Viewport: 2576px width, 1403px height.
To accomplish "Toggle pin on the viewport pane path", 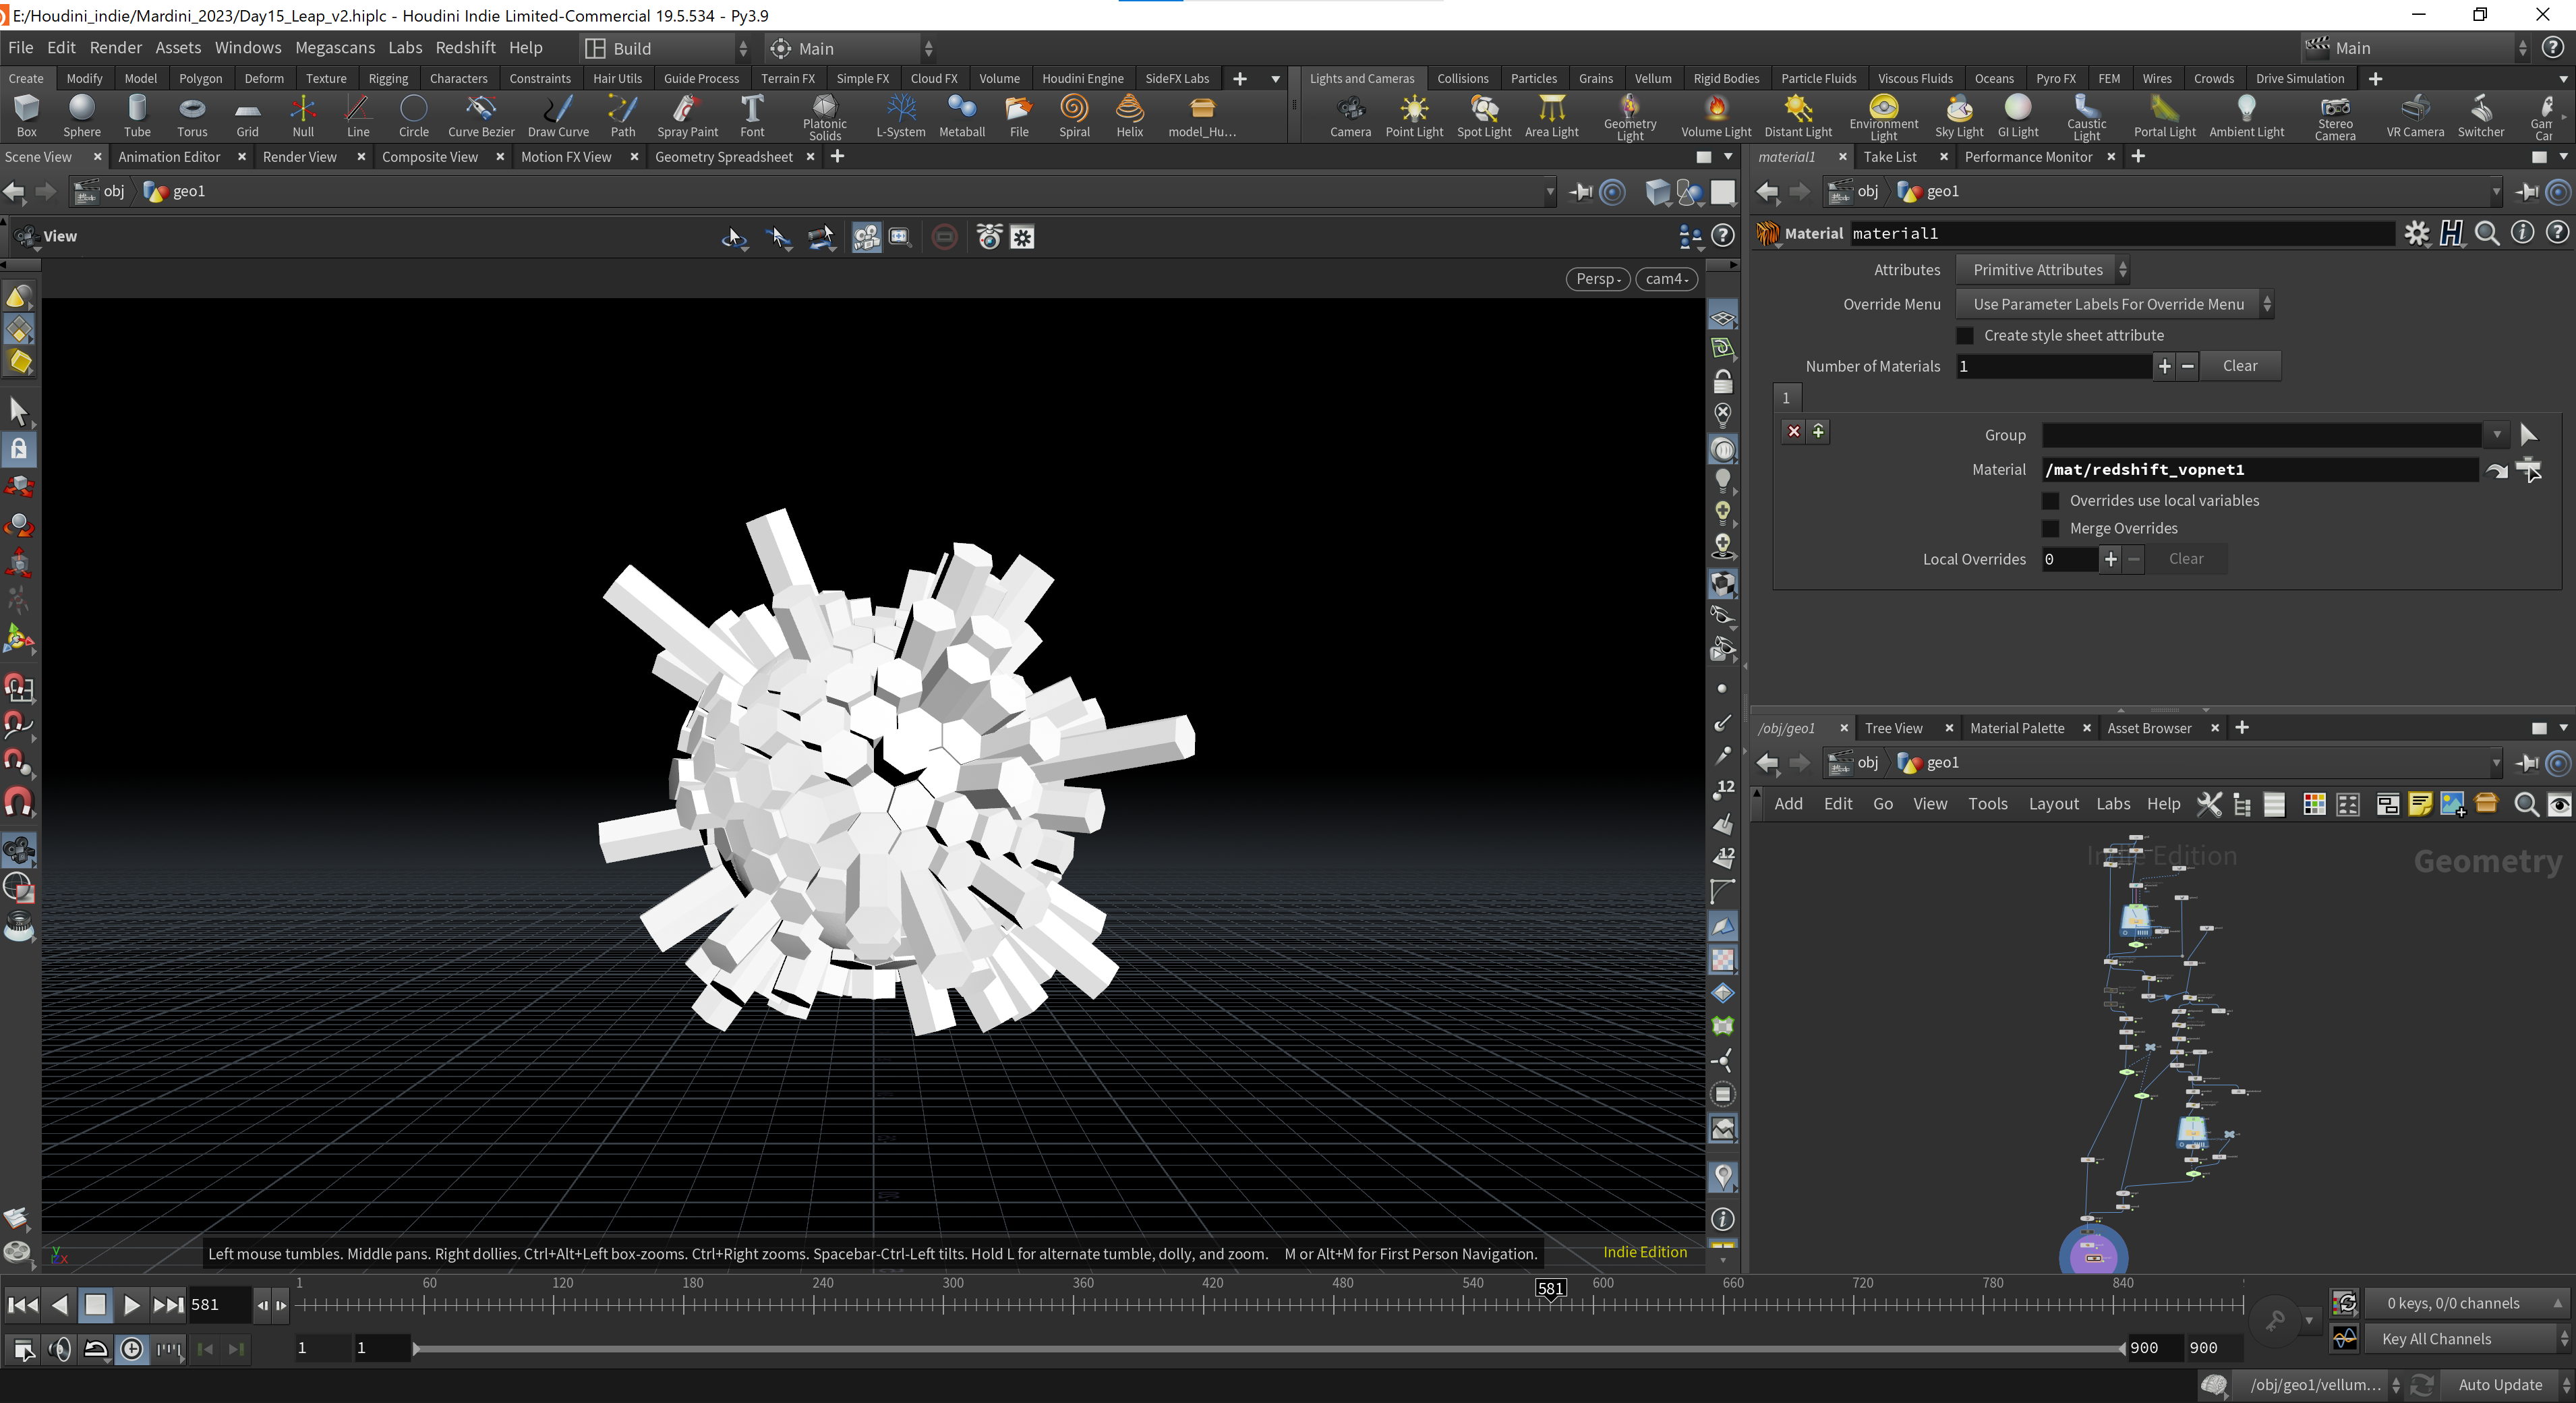I will tap(1580, 192).
